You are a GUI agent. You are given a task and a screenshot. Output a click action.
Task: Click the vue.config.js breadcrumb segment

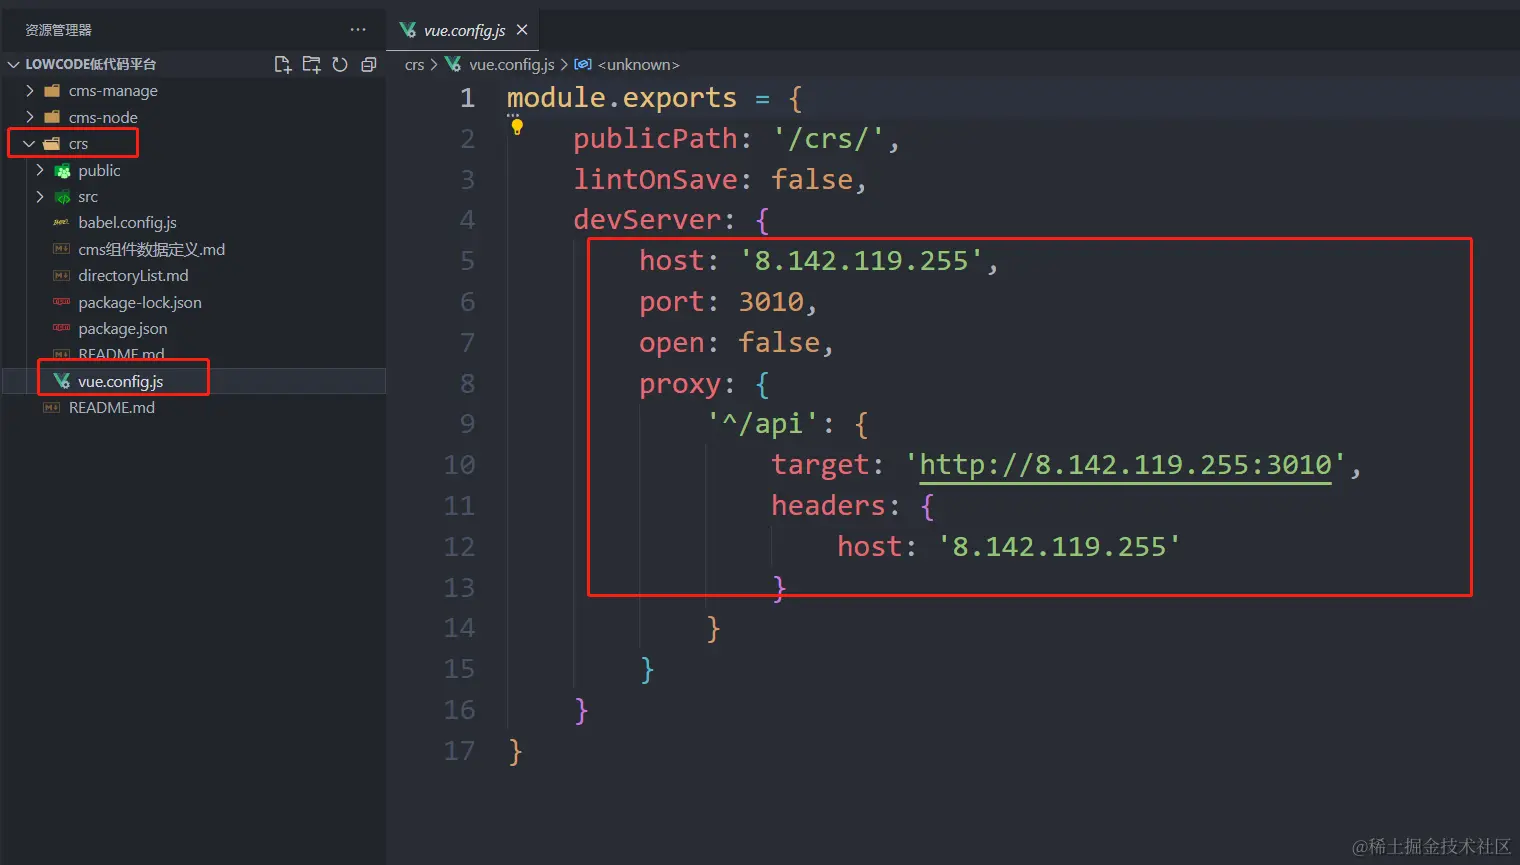(x=511, y=65)
